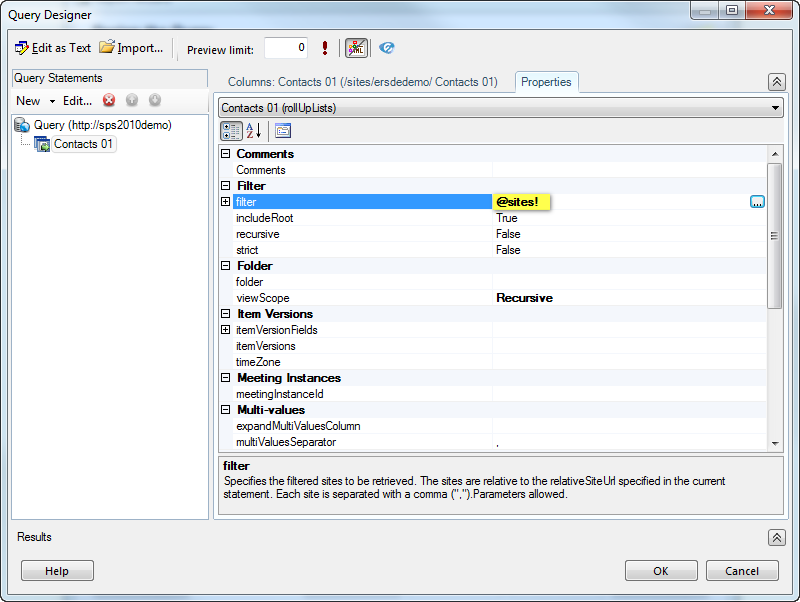Click the red exclamation execute icon
Screen dimensions: 800x602
[325, 48]
